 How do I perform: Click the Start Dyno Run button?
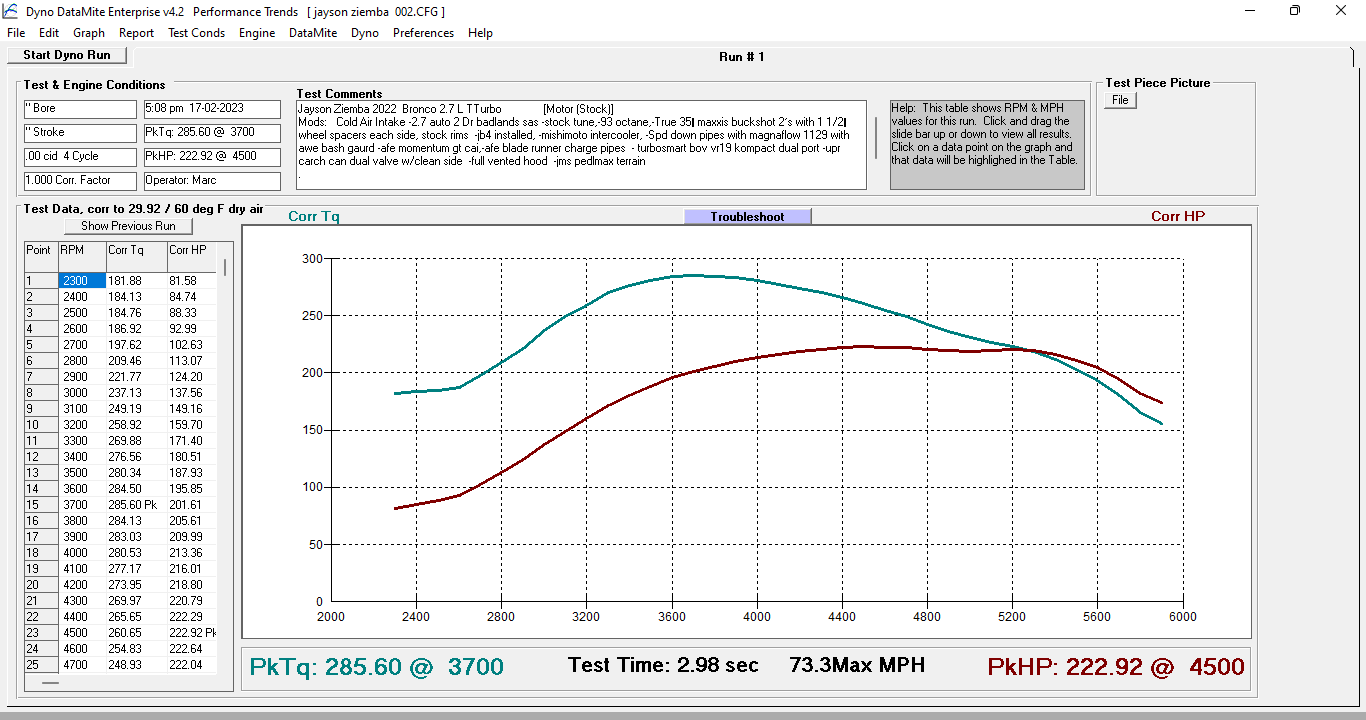coord(67,56)
